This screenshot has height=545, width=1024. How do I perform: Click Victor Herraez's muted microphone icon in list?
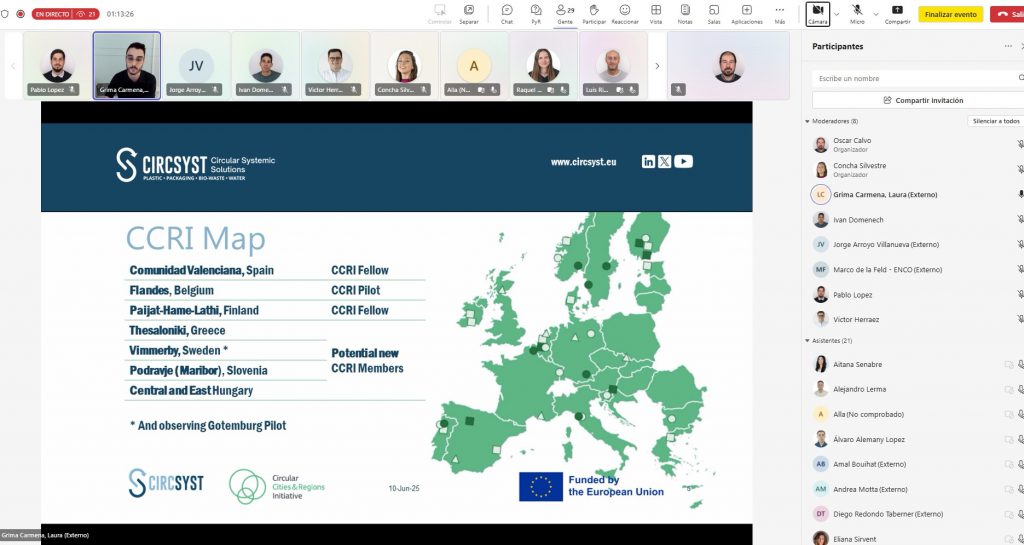click(1021, 319)
